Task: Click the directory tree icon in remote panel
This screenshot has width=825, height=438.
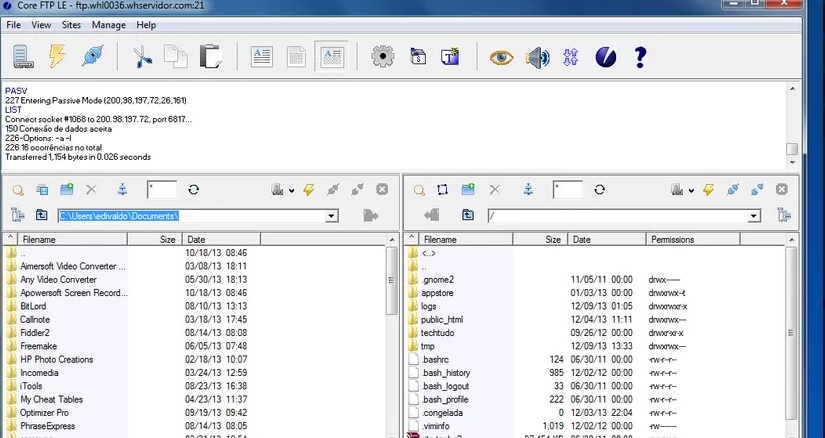Action: [x=784, y=215]
